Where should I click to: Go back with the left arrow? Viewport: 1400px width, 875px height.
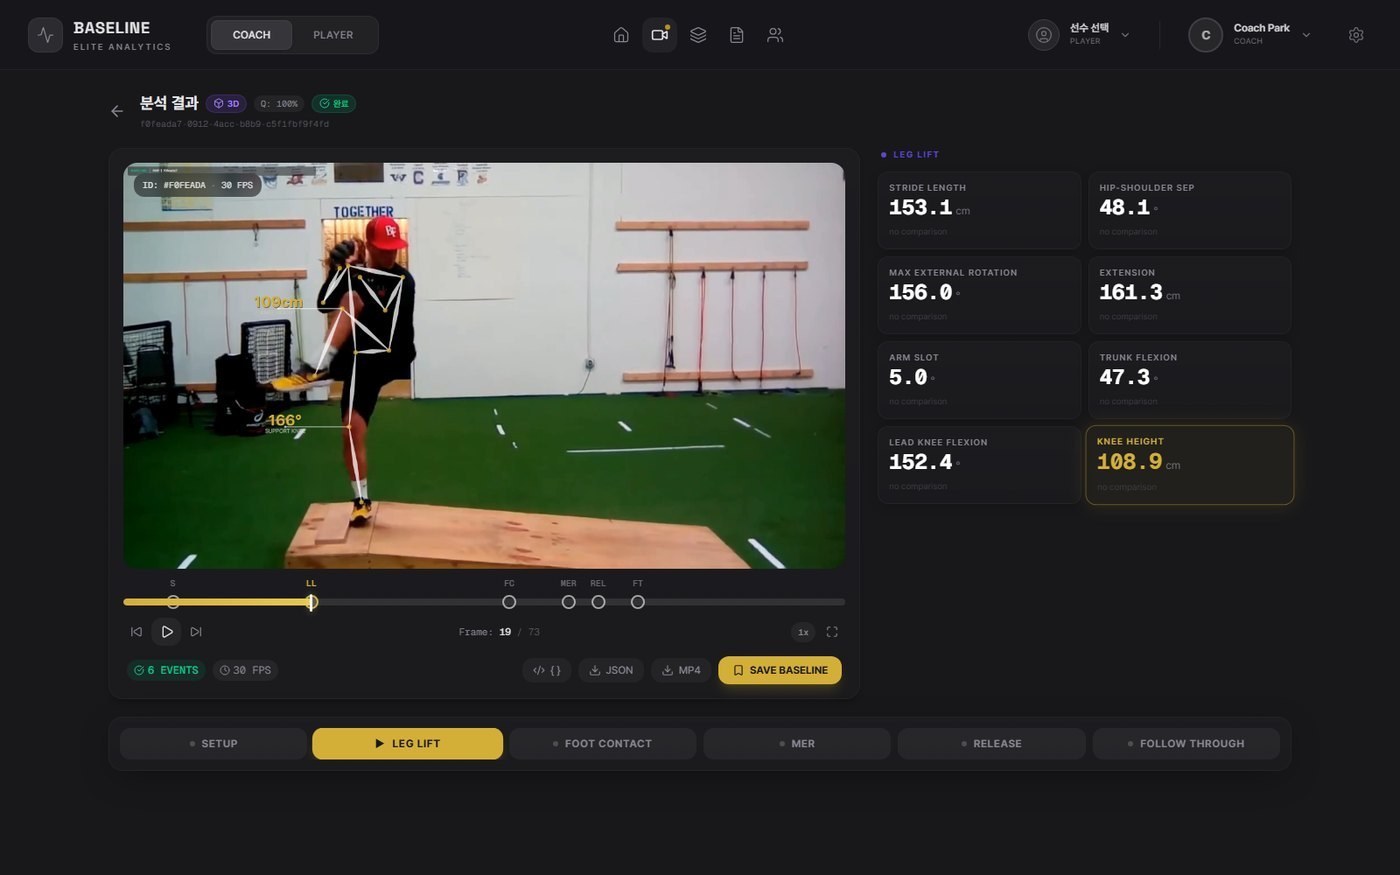(117, 111)
